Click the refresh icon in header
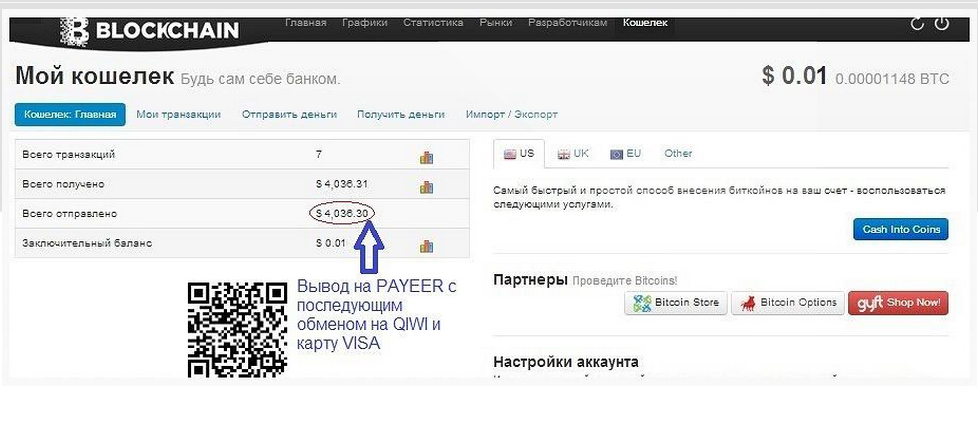The height and width of the screenshot is (431, 978). 917,24
